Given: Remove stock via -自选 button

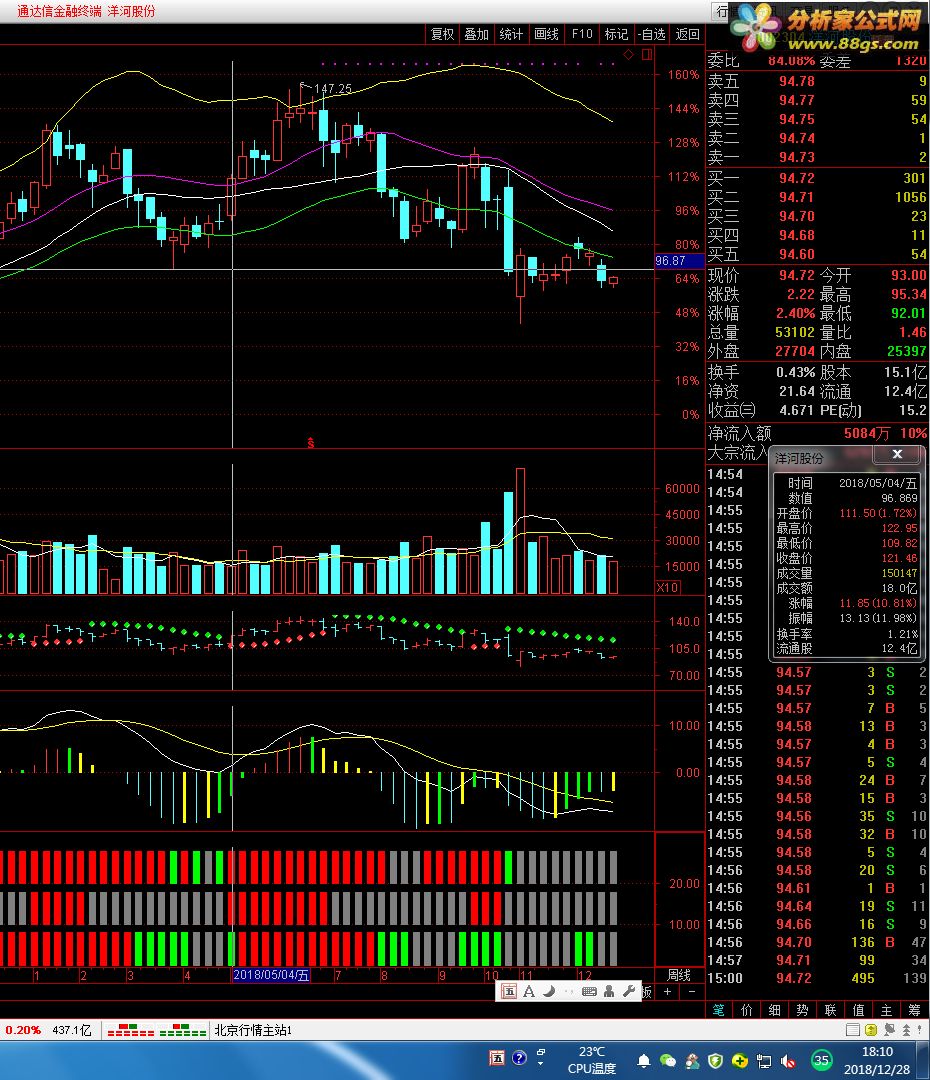Looking at the screenshot, I should [651, 34].
